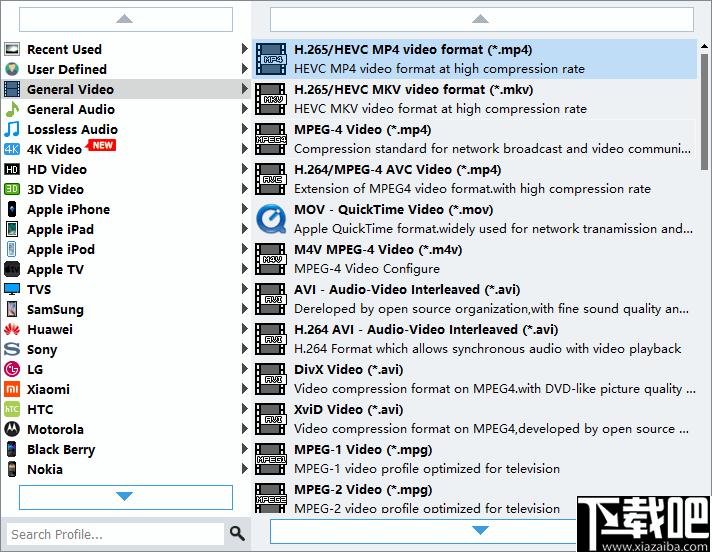The width and height of the screenshot is (712, 552).
Task: Open the 3D Video category
Action: pyautogui.click(x=126, y=189)
